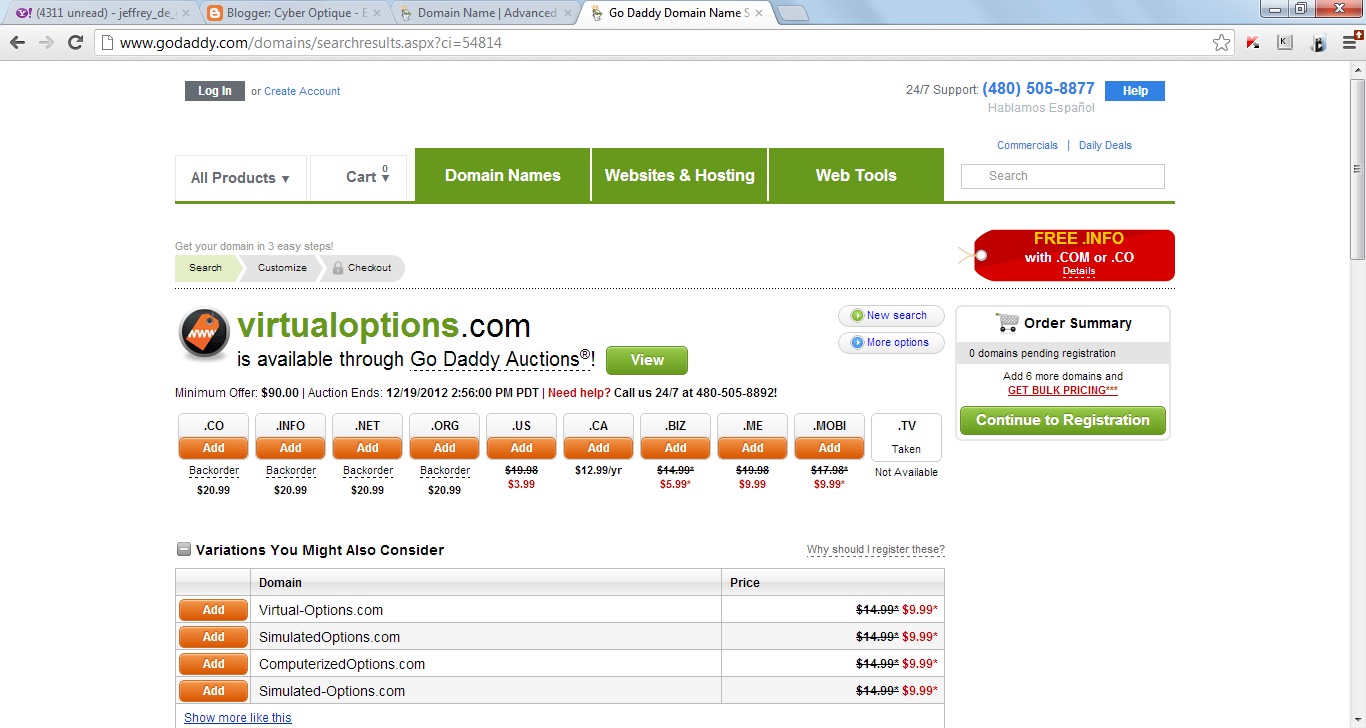Add ComputerizedOptions.com domain
The height and width of the screenshot is (728, 1366).
tap(214, 664)
